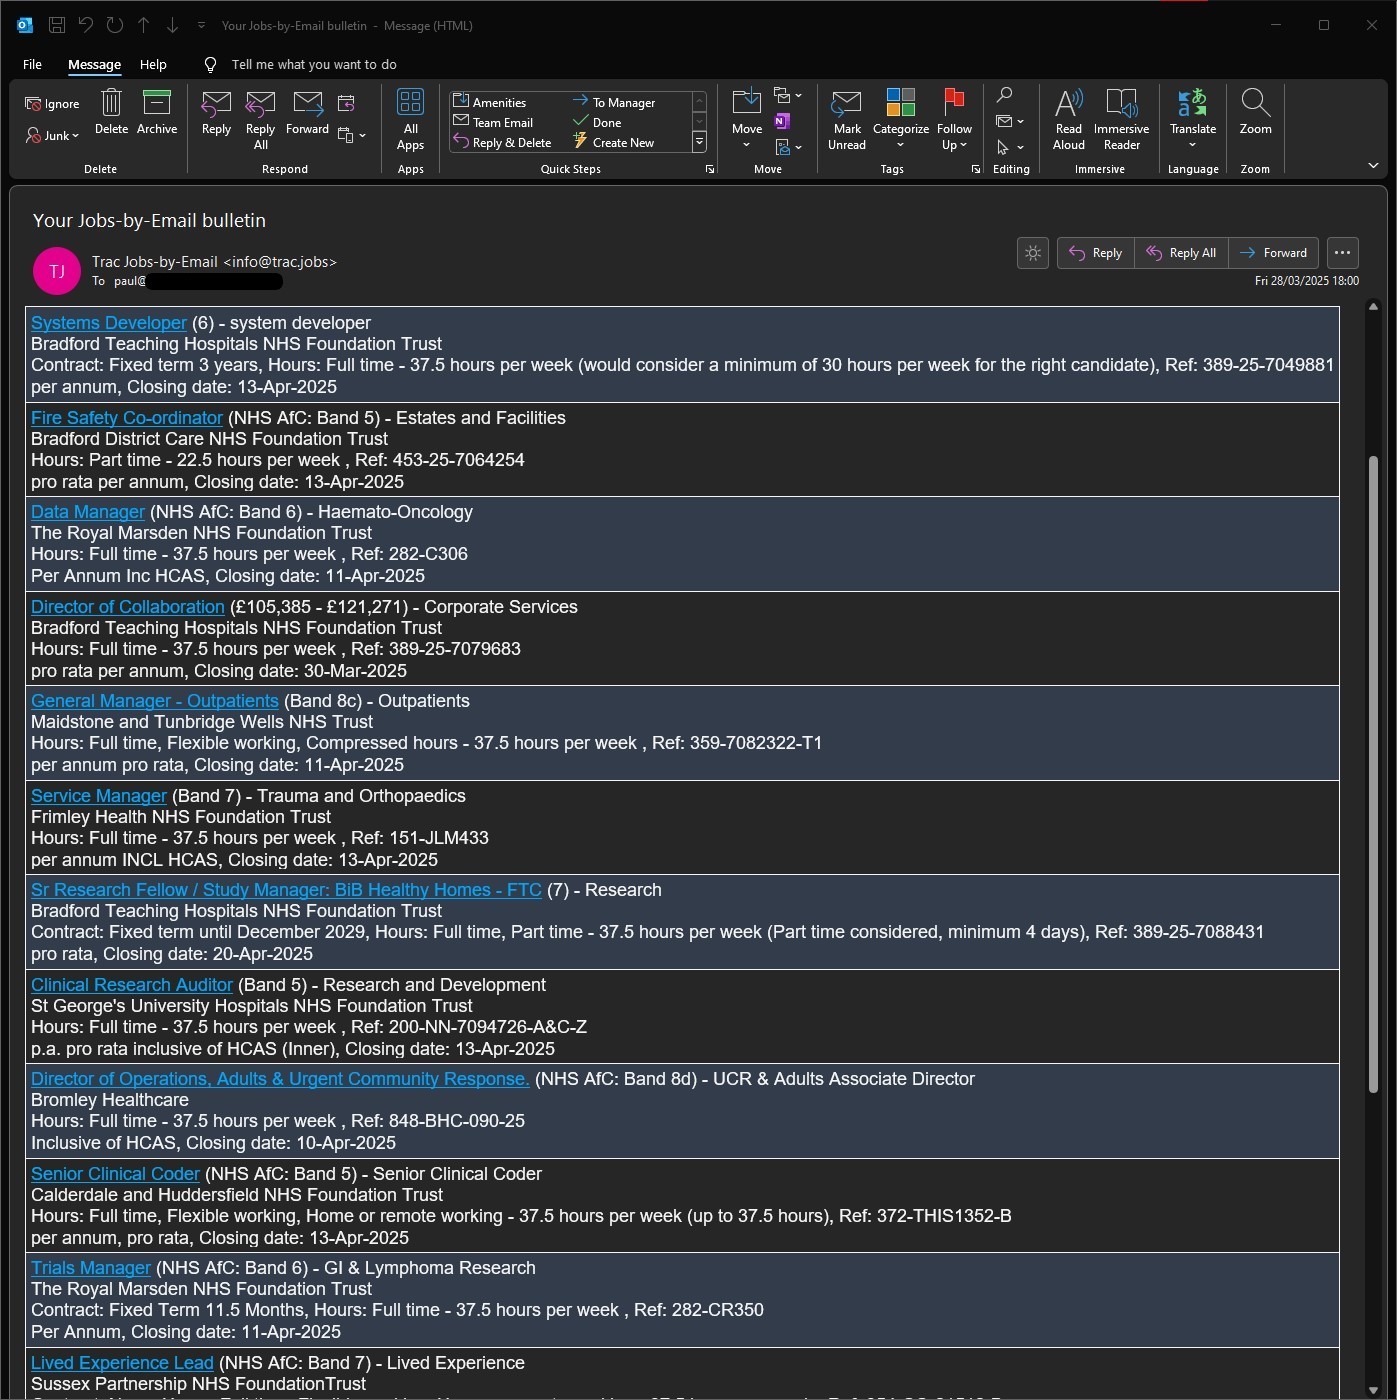Image resolution: width=1397 pixels, height=1400 pixels.
Task: Open the Trials Manager job link
Action: pos(91,1268)
